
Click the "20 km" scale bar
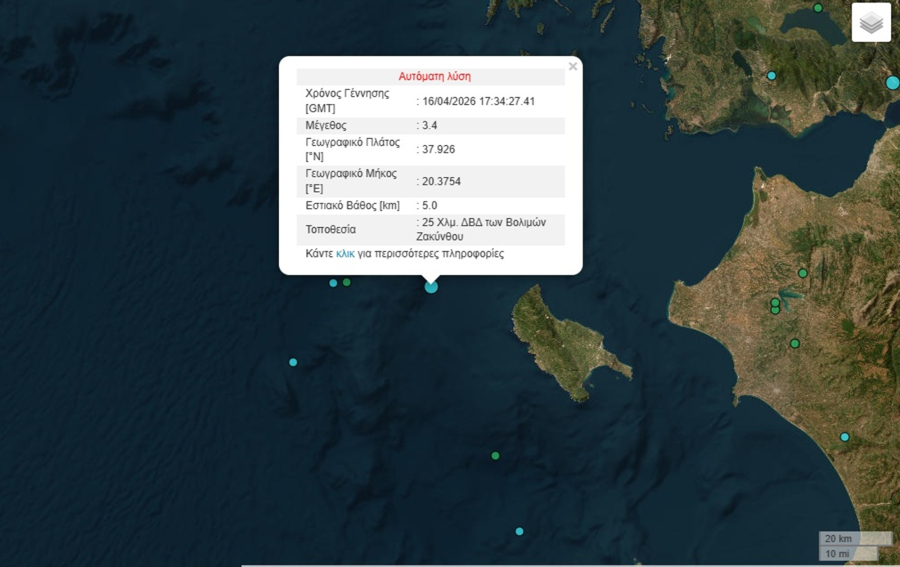tap(838, 538)
